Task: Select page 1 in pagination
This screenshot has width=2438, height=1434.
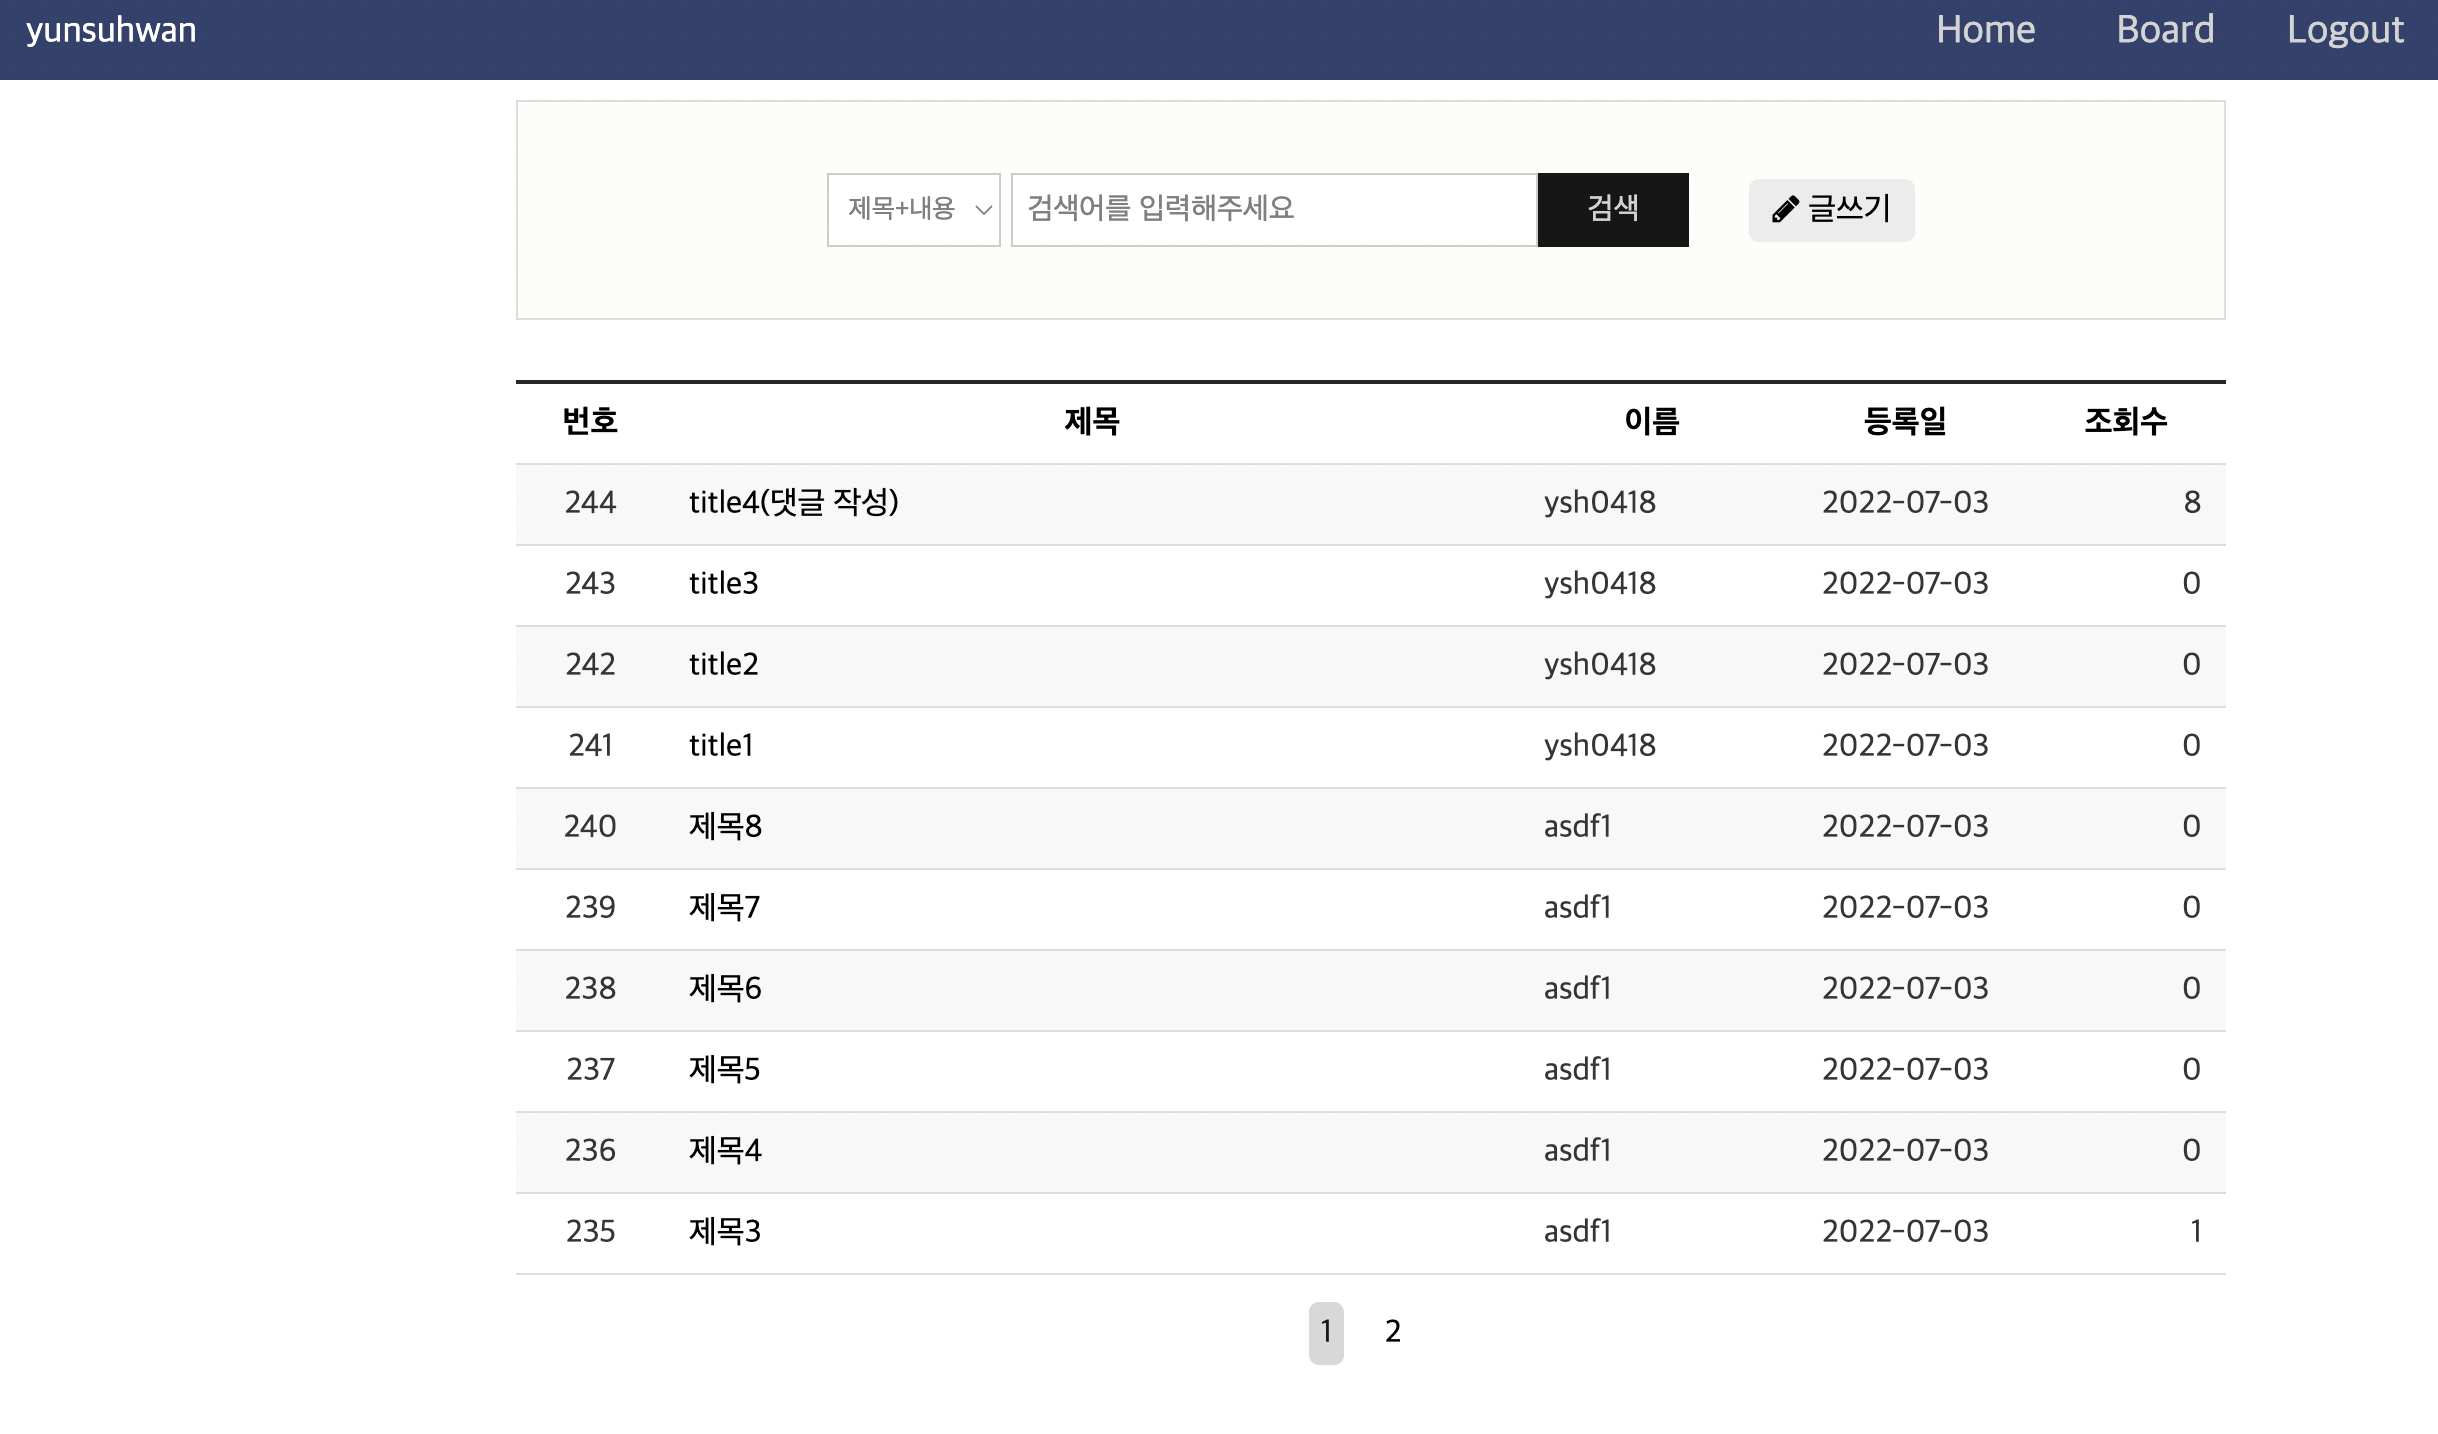Action: 1326,1331
